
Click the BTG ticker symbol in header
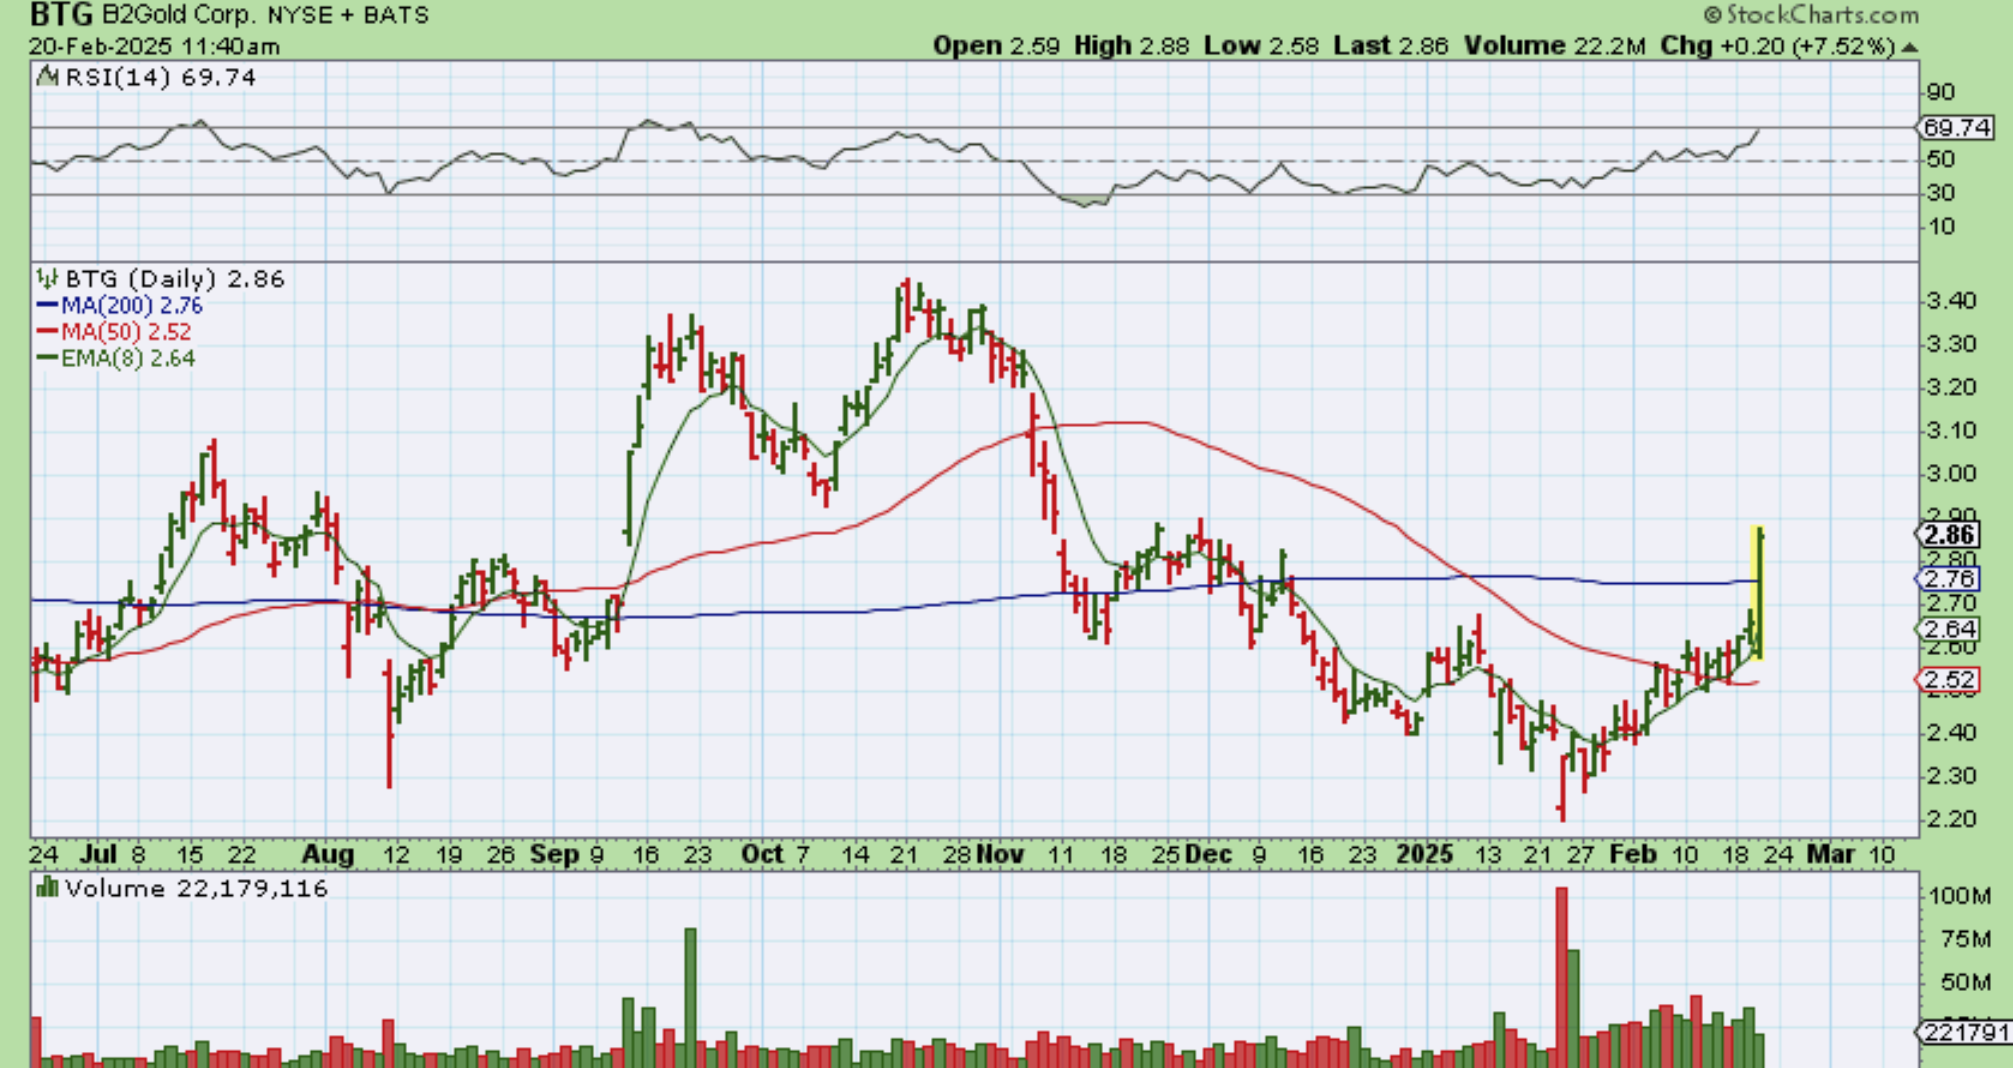pyautogui.click(x=61, y=15)
